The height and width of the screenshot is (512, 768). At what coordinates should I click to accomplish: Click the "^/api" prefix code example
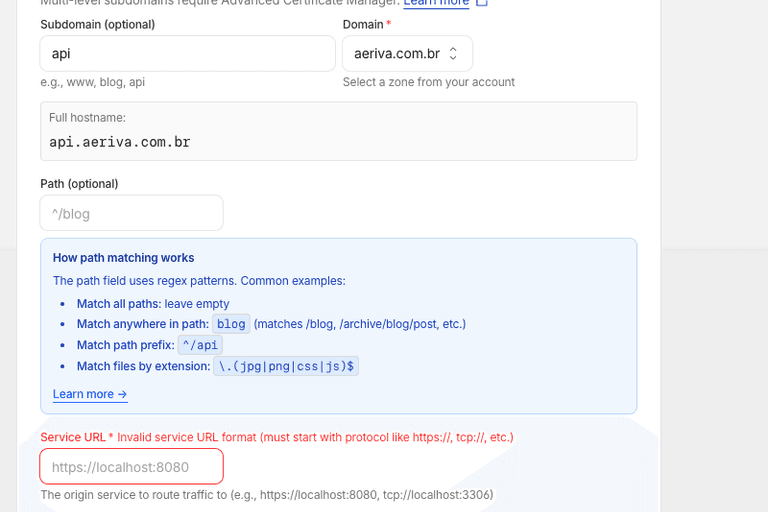coord(200,345)
